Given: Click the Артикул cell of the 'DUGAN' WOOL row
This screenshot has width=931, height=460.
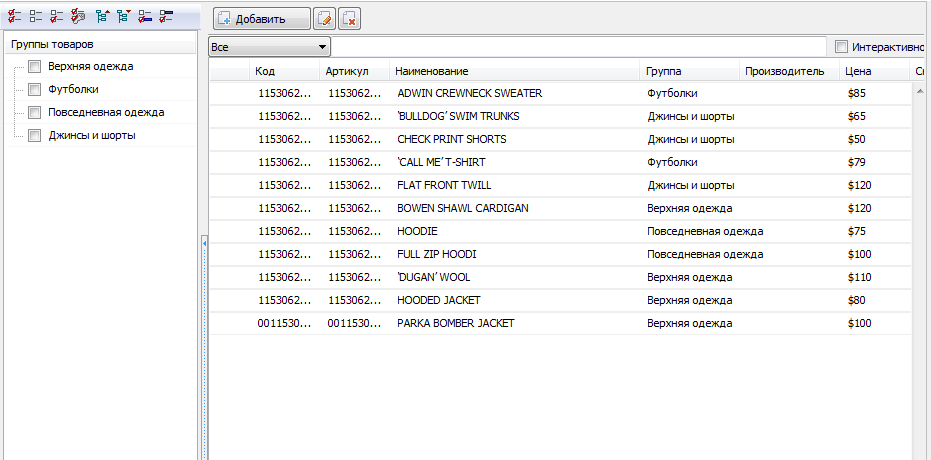Looking at the screenshot, I should (354, 278).
